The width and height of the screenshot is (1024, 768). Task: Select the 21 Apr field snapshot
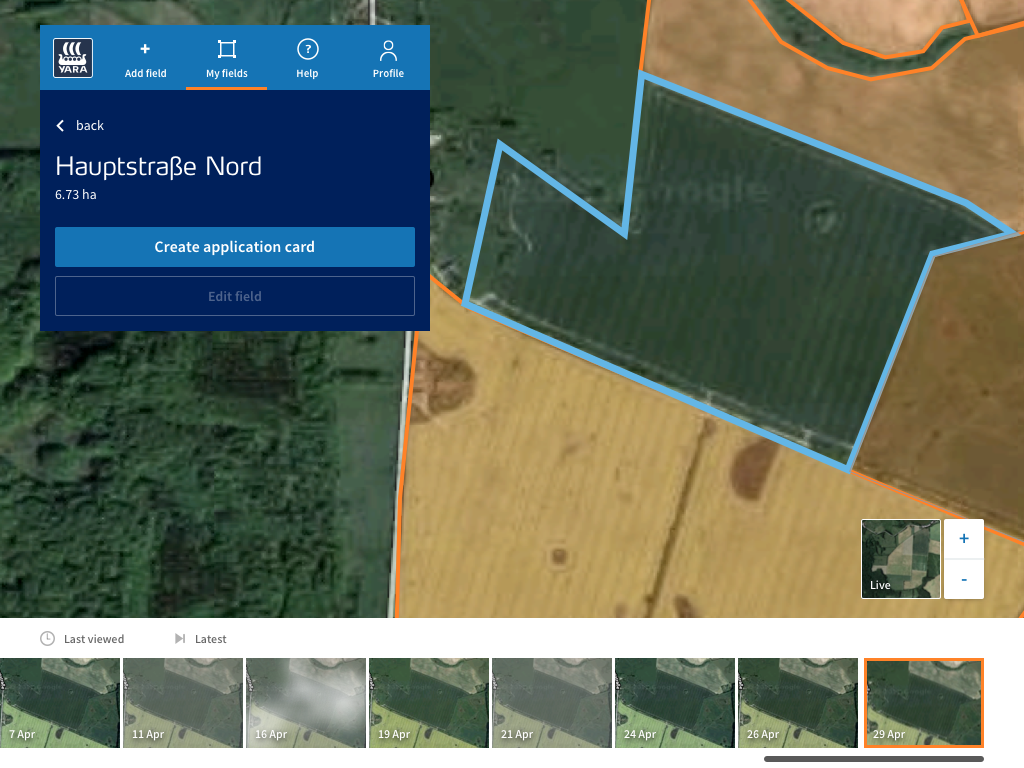pyautogui.click(x=551, y=702)
